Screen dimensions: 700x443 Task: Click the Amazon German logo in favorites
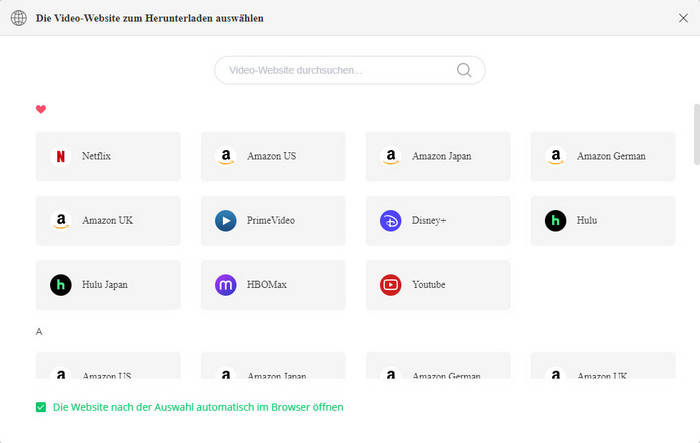(x=556, y=156)
